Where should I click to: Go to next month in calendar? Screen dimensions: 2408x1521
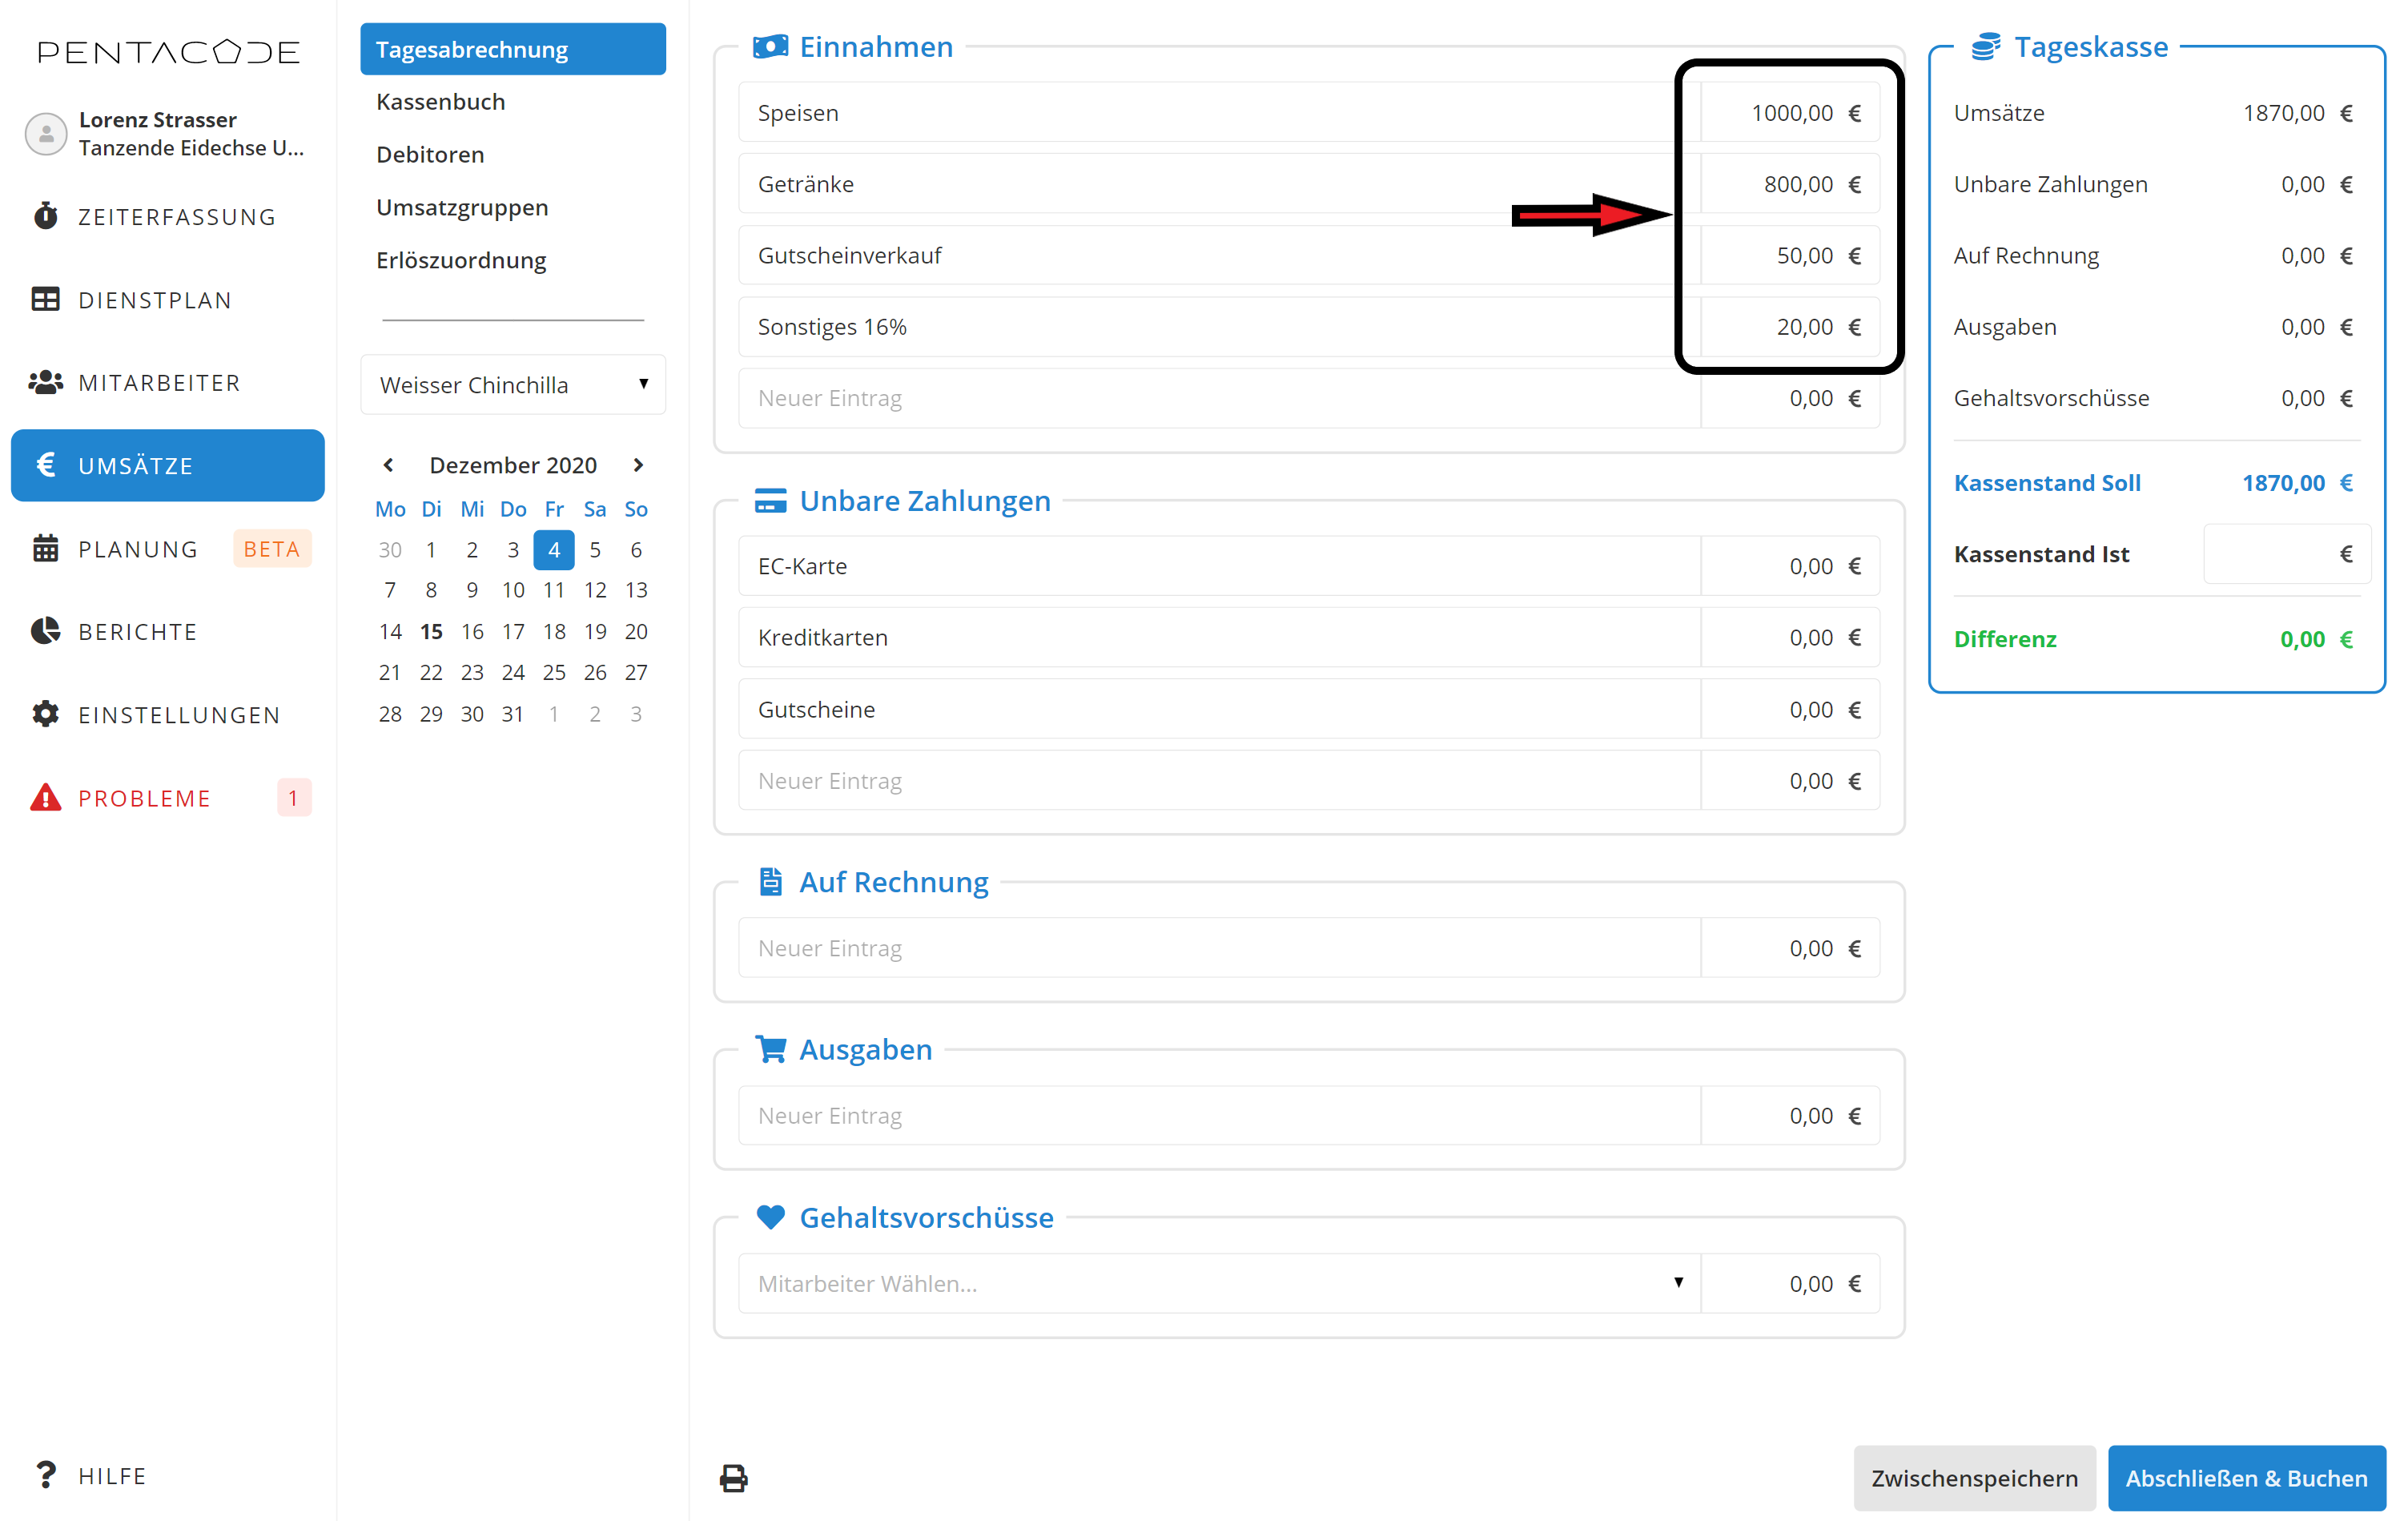[638, 465]
